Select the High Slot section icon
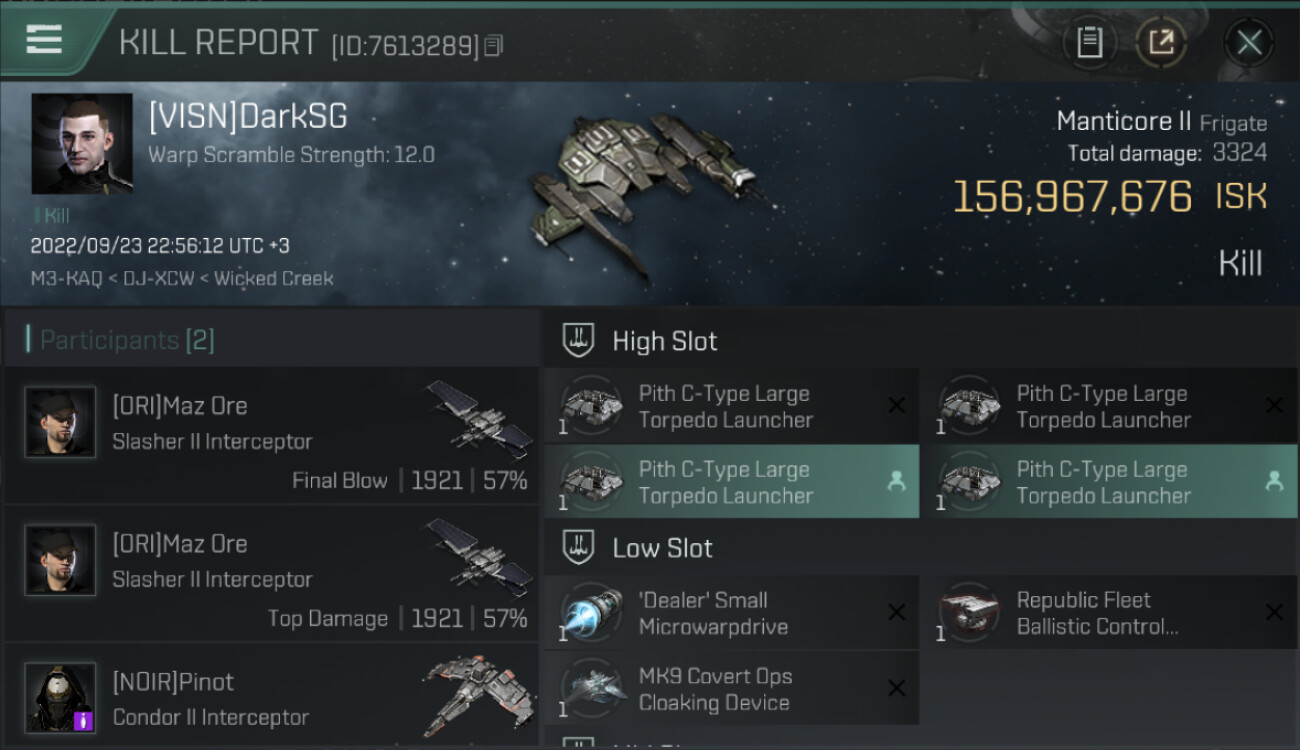 [579, 341]
